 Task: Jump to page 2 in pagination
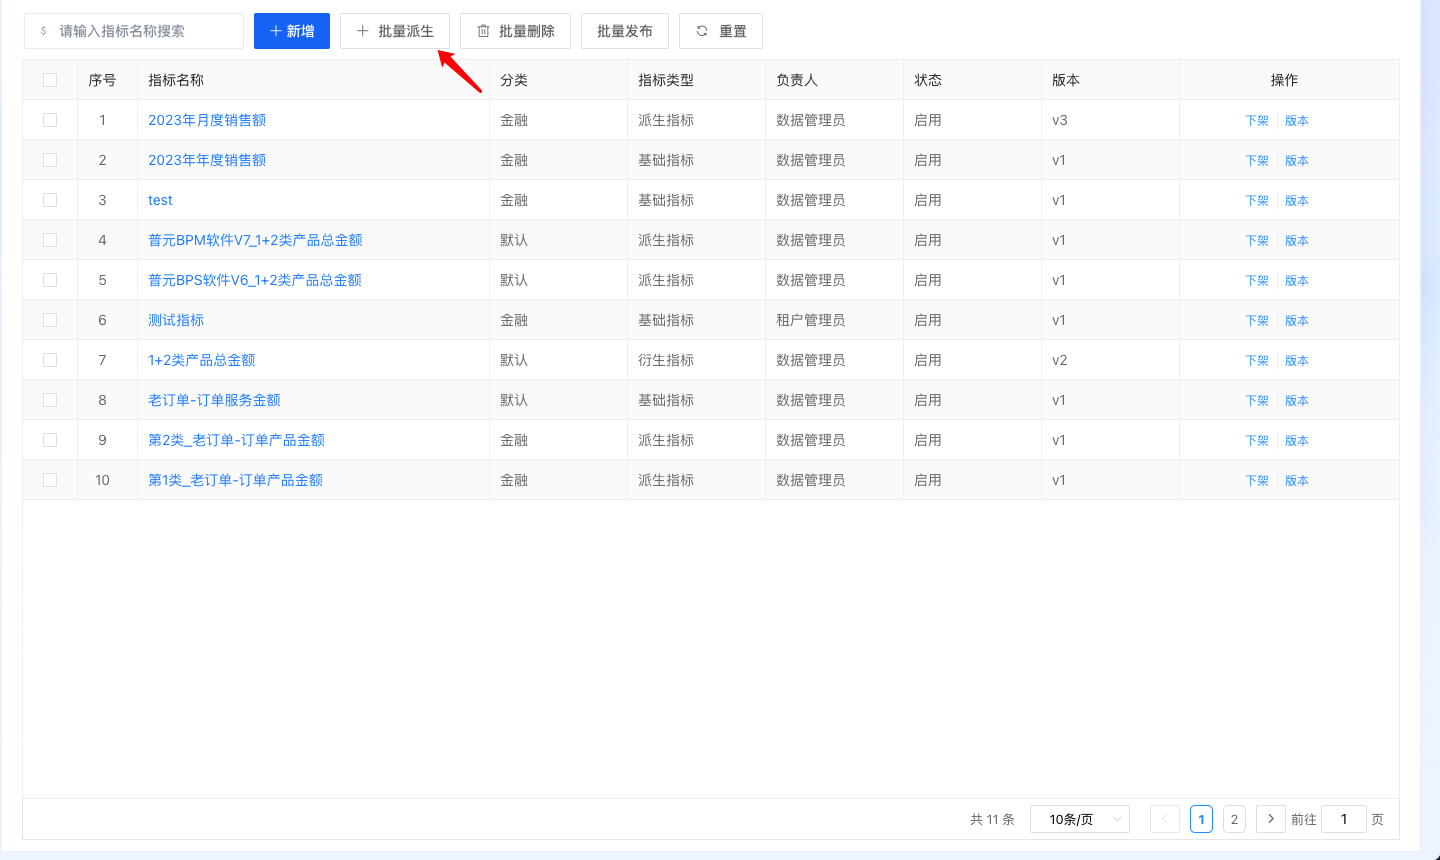[1234, 819]
